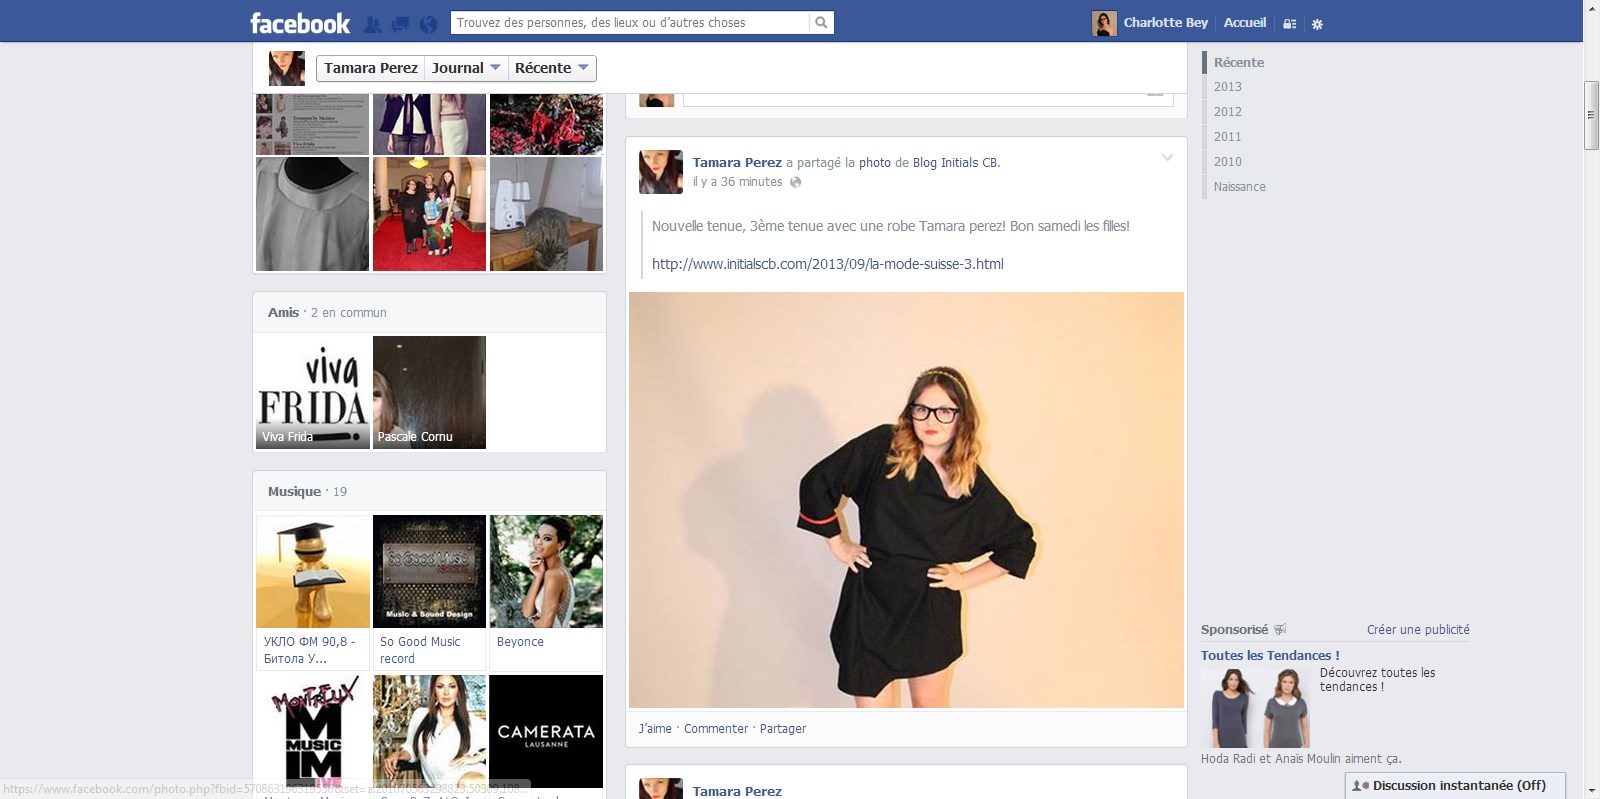Click the Facebook logo
Image resolution: width=1600 pixels, height=799 pixels.
300,23
